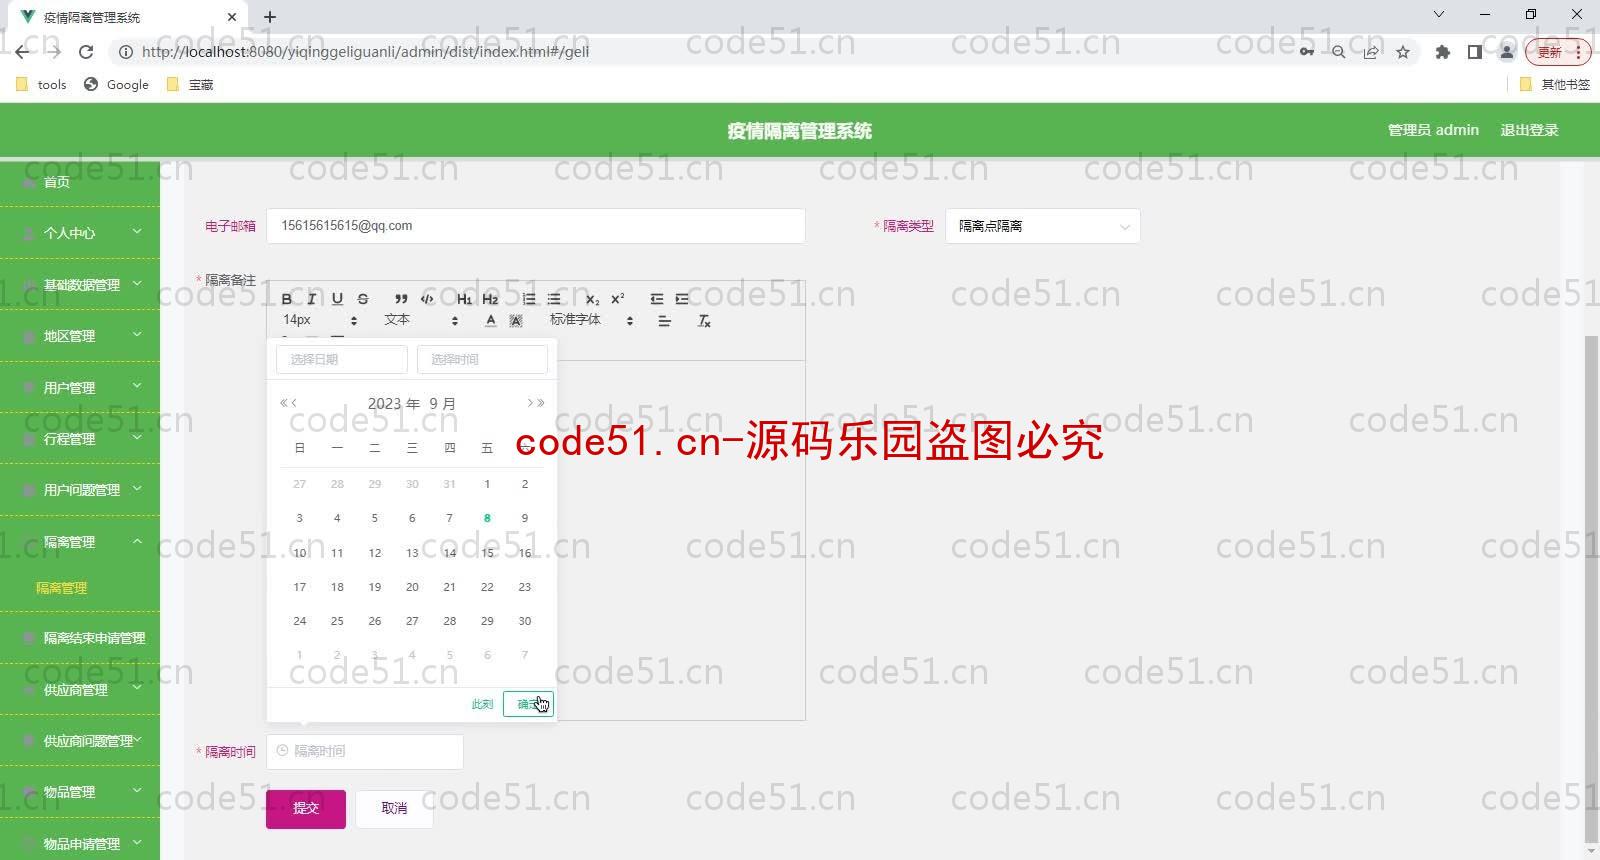Click the 隔离时间 date input
This screenshot has height=860, width=1600.
point(365,751)
